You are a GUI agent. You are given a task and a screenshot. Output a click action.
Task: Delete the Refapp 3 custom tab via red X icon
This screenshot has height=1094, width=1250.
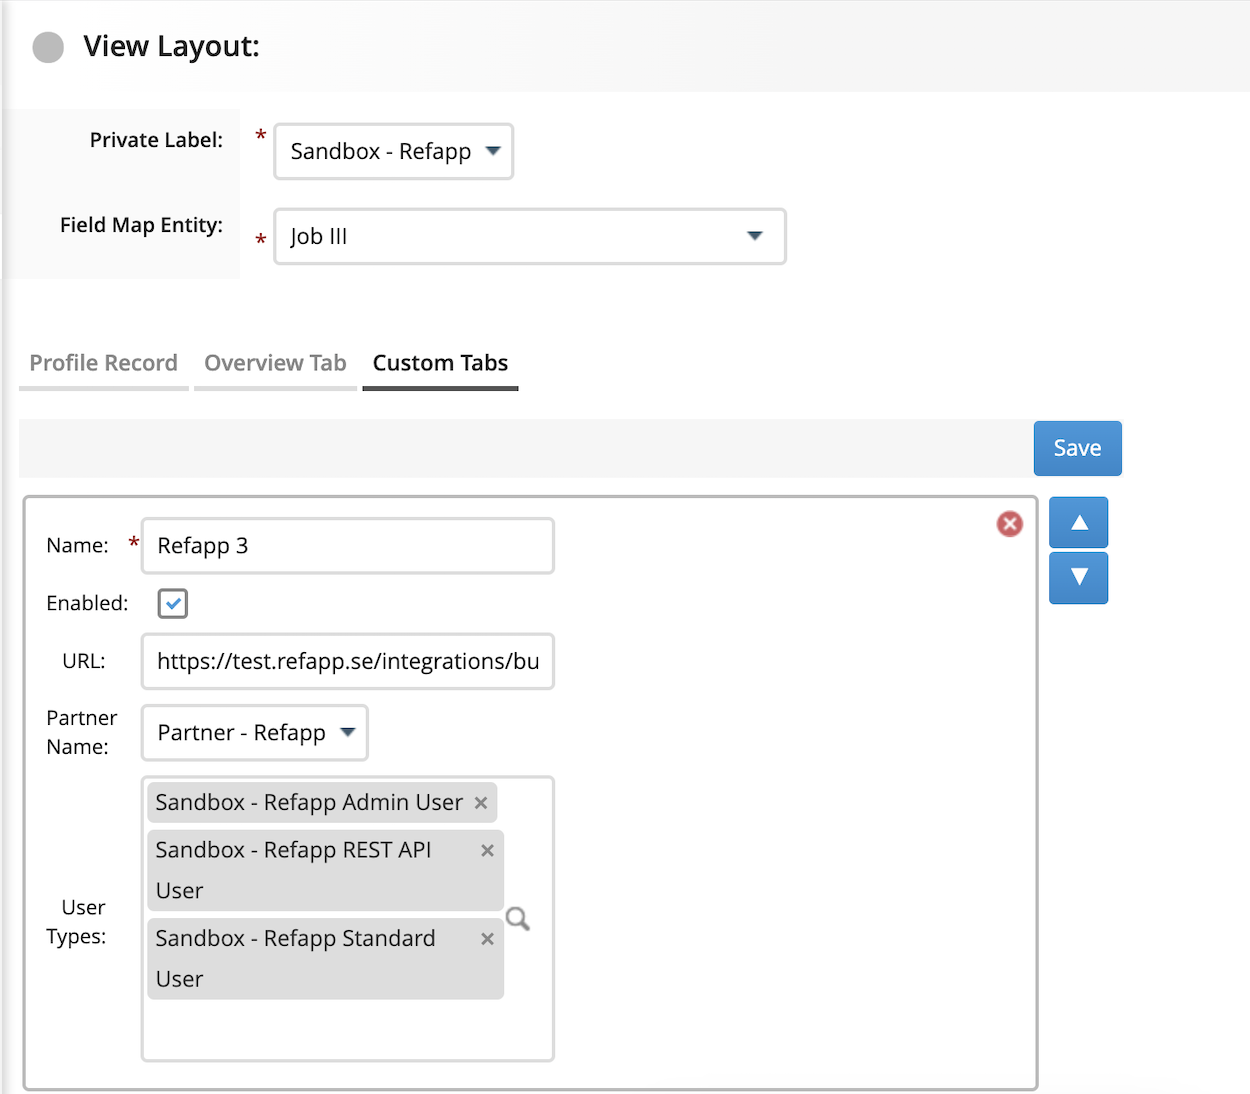coord(1009,524)
